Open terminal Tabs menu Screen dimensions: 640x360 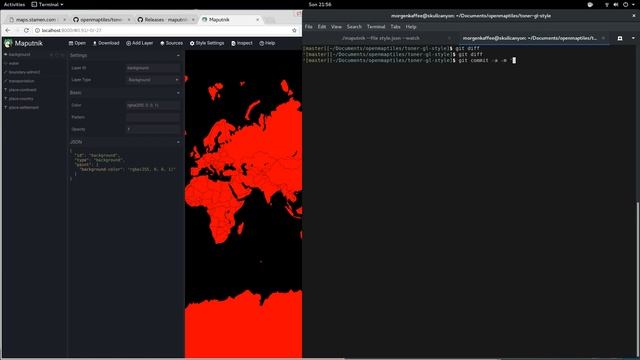click(395, 27)
